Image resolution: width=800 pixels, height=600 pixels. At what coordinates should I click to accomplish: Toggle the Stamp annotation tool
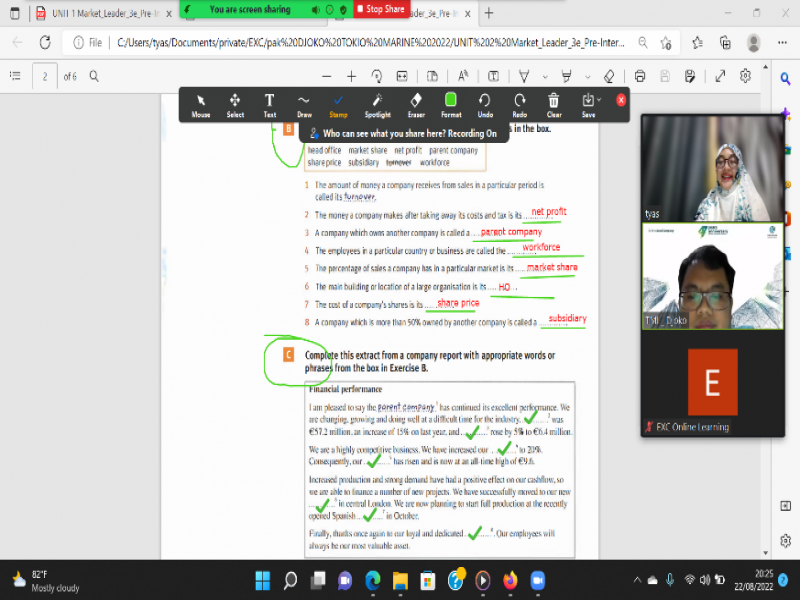[338, 104]
